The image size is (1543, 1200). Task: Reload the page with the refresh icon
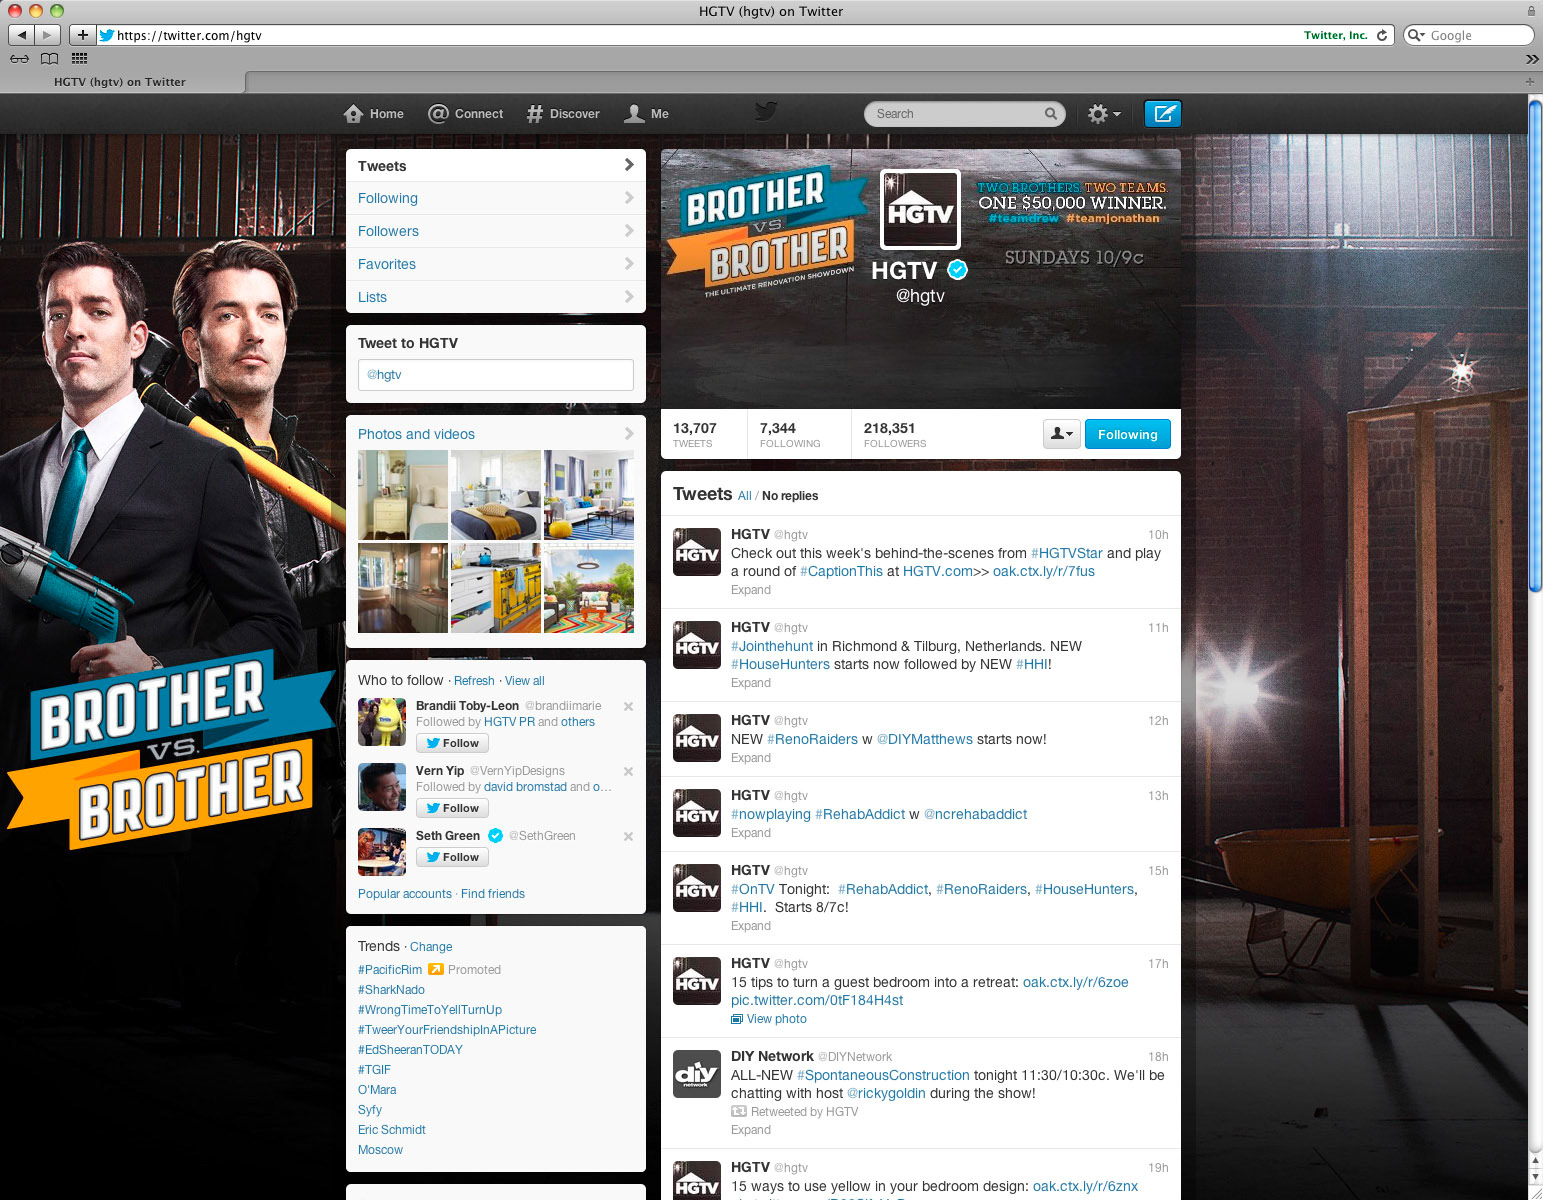[x=1382, y=35]
